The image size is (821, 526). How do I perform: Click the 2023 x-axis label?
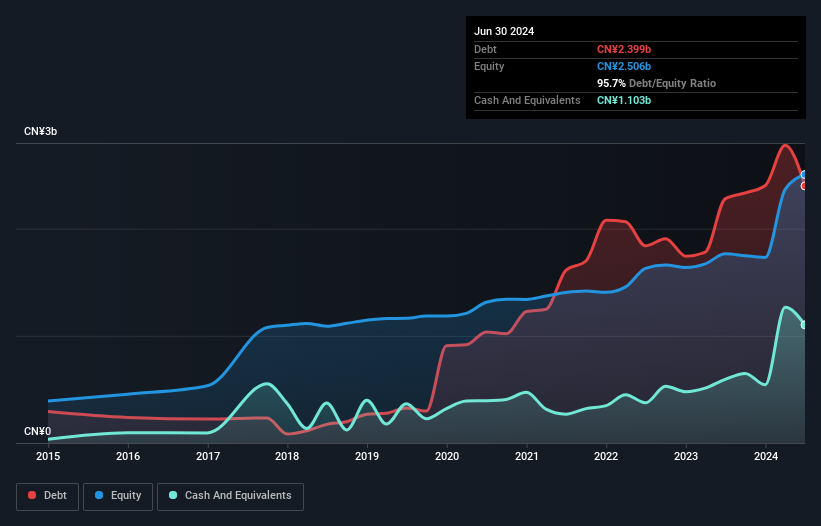click(x=686, y=456)
